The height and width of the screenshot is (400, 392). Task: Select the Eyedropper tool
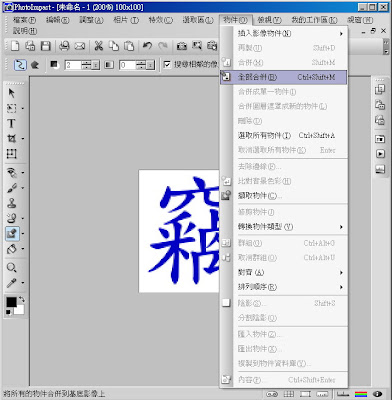tap(12, 283)
